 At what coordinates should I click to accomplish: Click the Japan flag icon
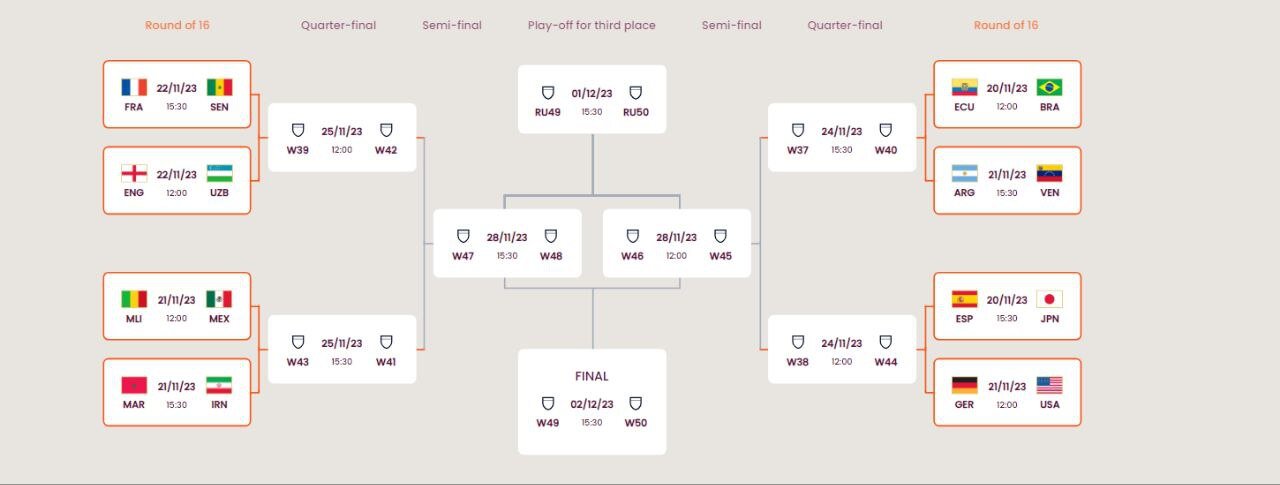(x=1049, y=299)
